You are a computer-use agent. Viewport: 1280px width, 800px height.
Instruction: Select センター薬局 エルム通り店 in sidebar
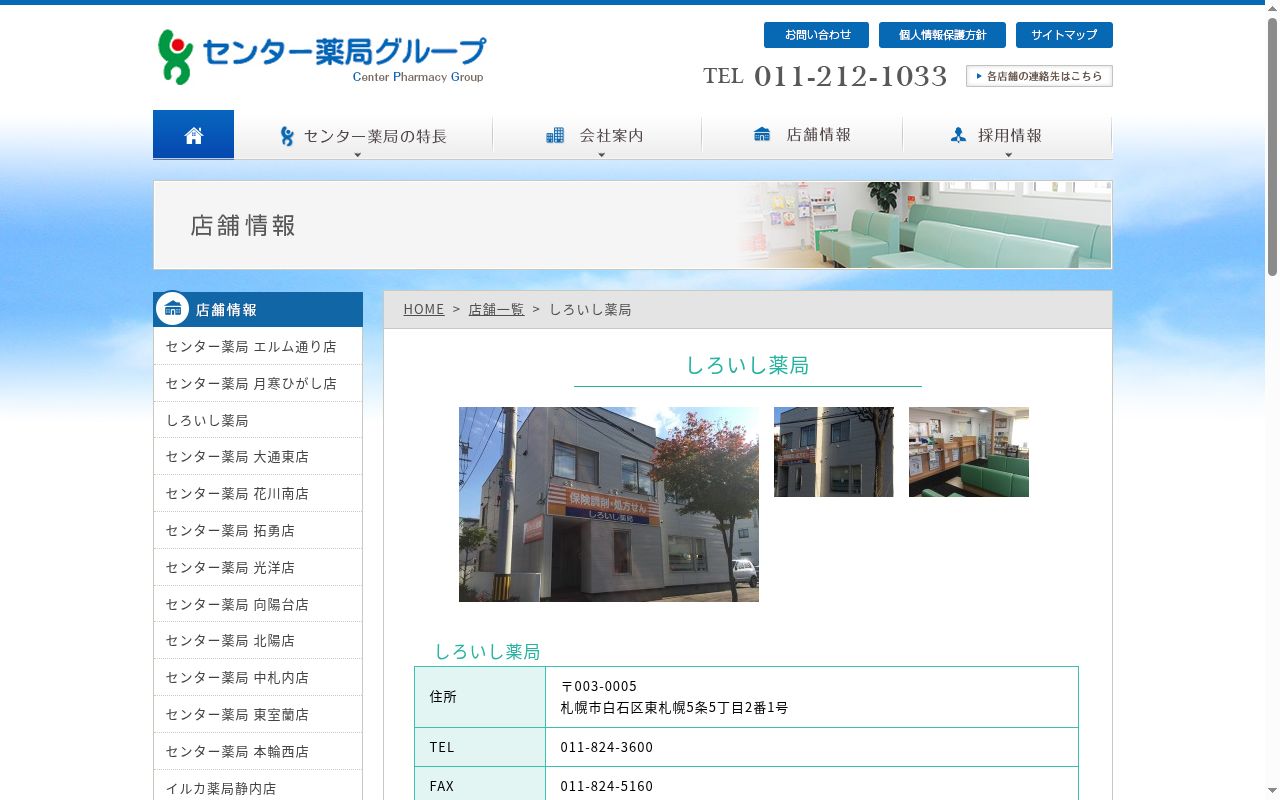tap(258, 347)
